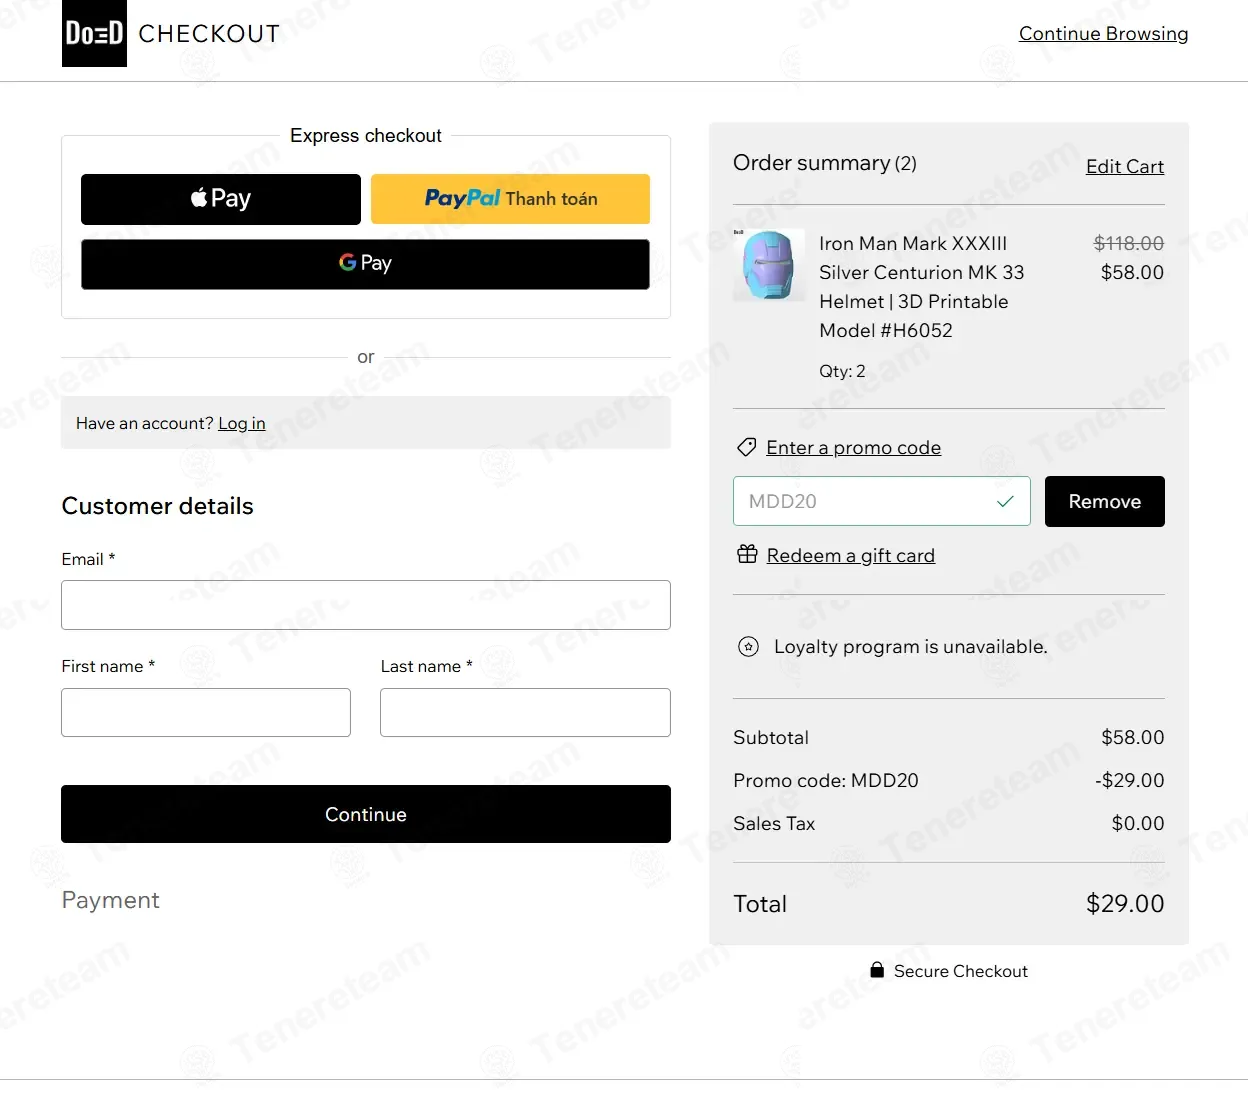The image size is (1248, 1094).
Task: Focus the Email input field
Action: tap(366, 605)
